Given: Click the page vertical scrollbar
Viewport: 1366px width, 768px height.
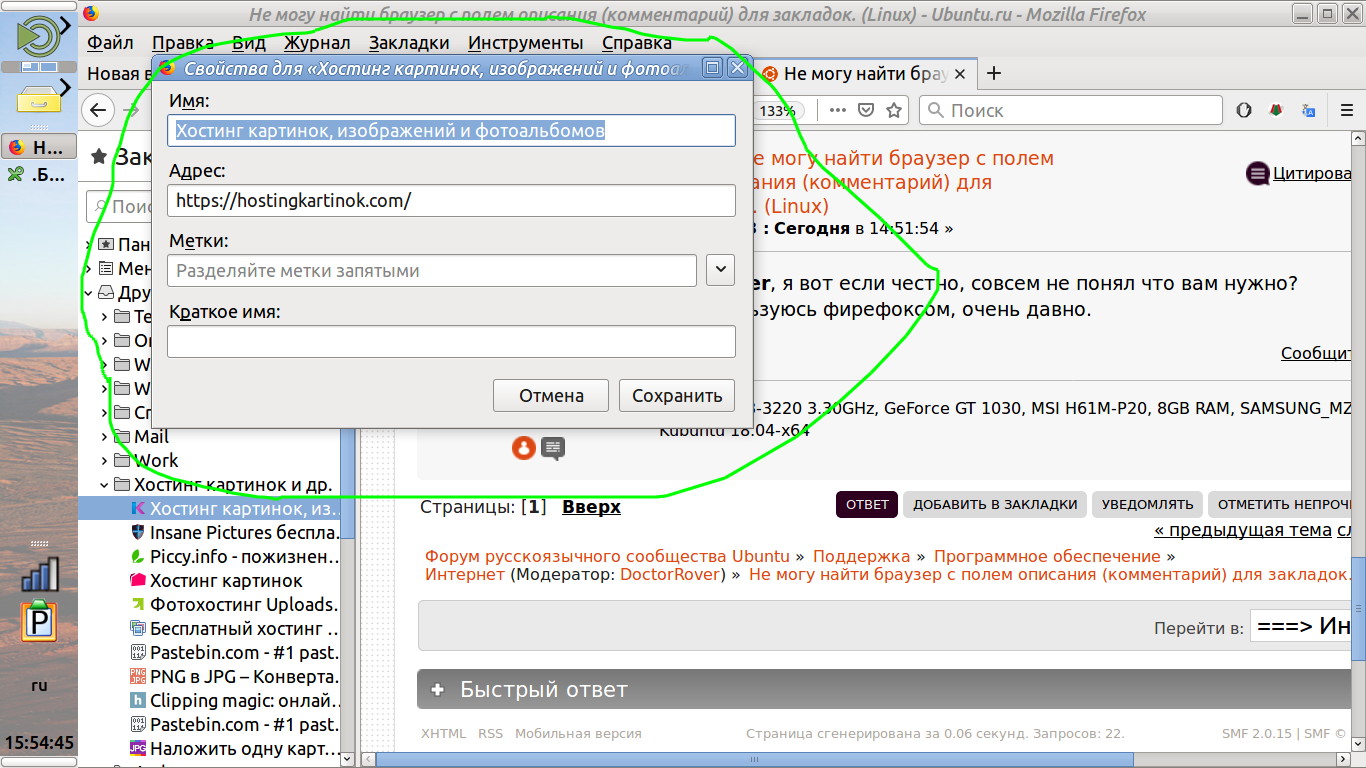Looking at the screenshot, I should [1359, 610].
